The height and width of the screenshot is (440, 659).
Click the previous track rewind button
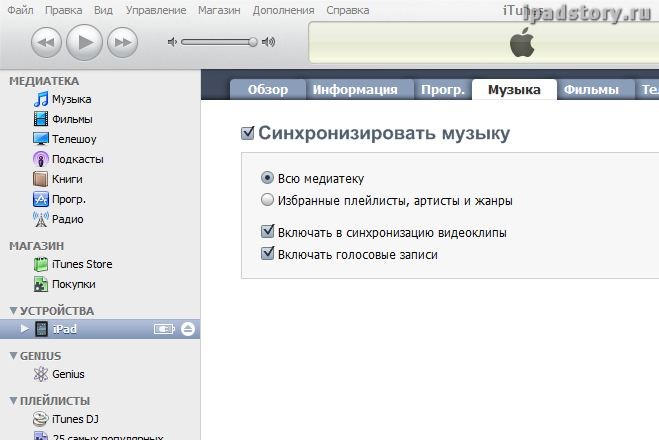(46, 42)
